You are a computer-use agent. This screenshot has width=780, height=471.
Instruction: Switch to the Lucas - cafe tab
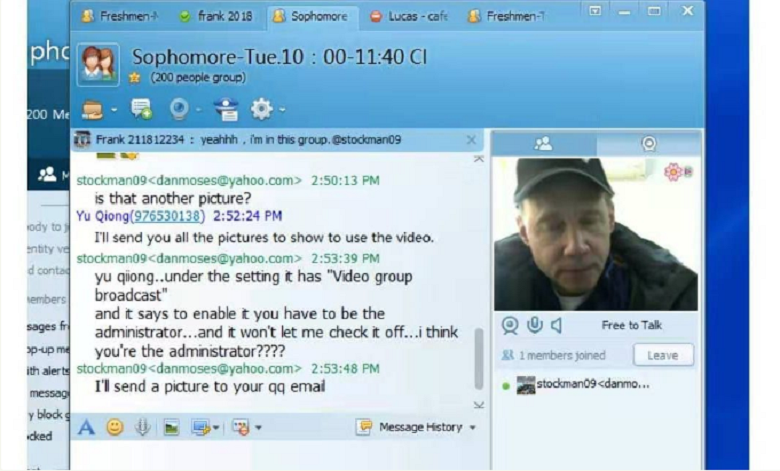click(x=407, y=16)
